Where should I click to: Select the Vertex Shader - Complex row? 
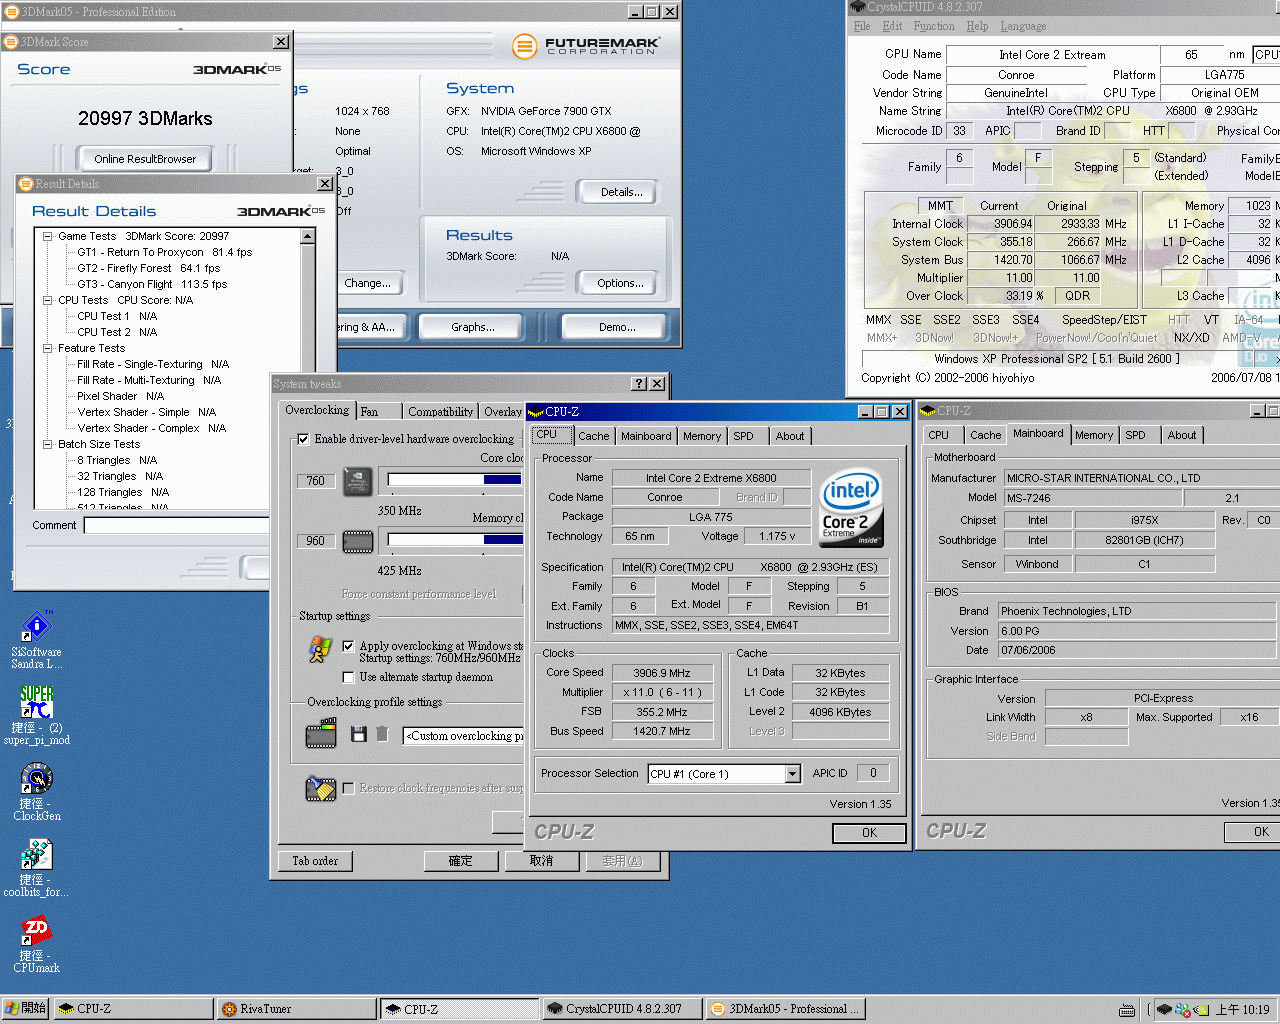[x=152, y=428]
